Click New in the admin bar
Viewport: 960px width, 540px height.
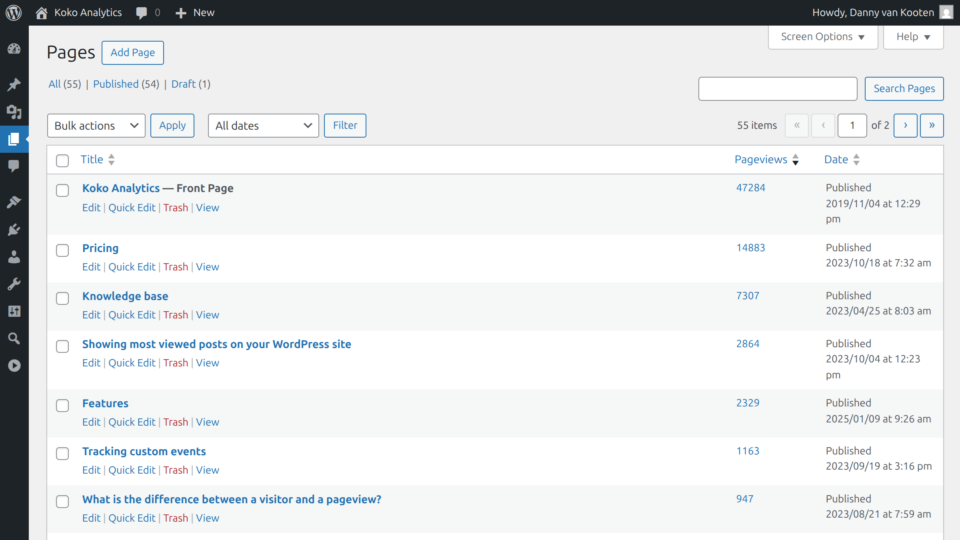tap(203, 12)
